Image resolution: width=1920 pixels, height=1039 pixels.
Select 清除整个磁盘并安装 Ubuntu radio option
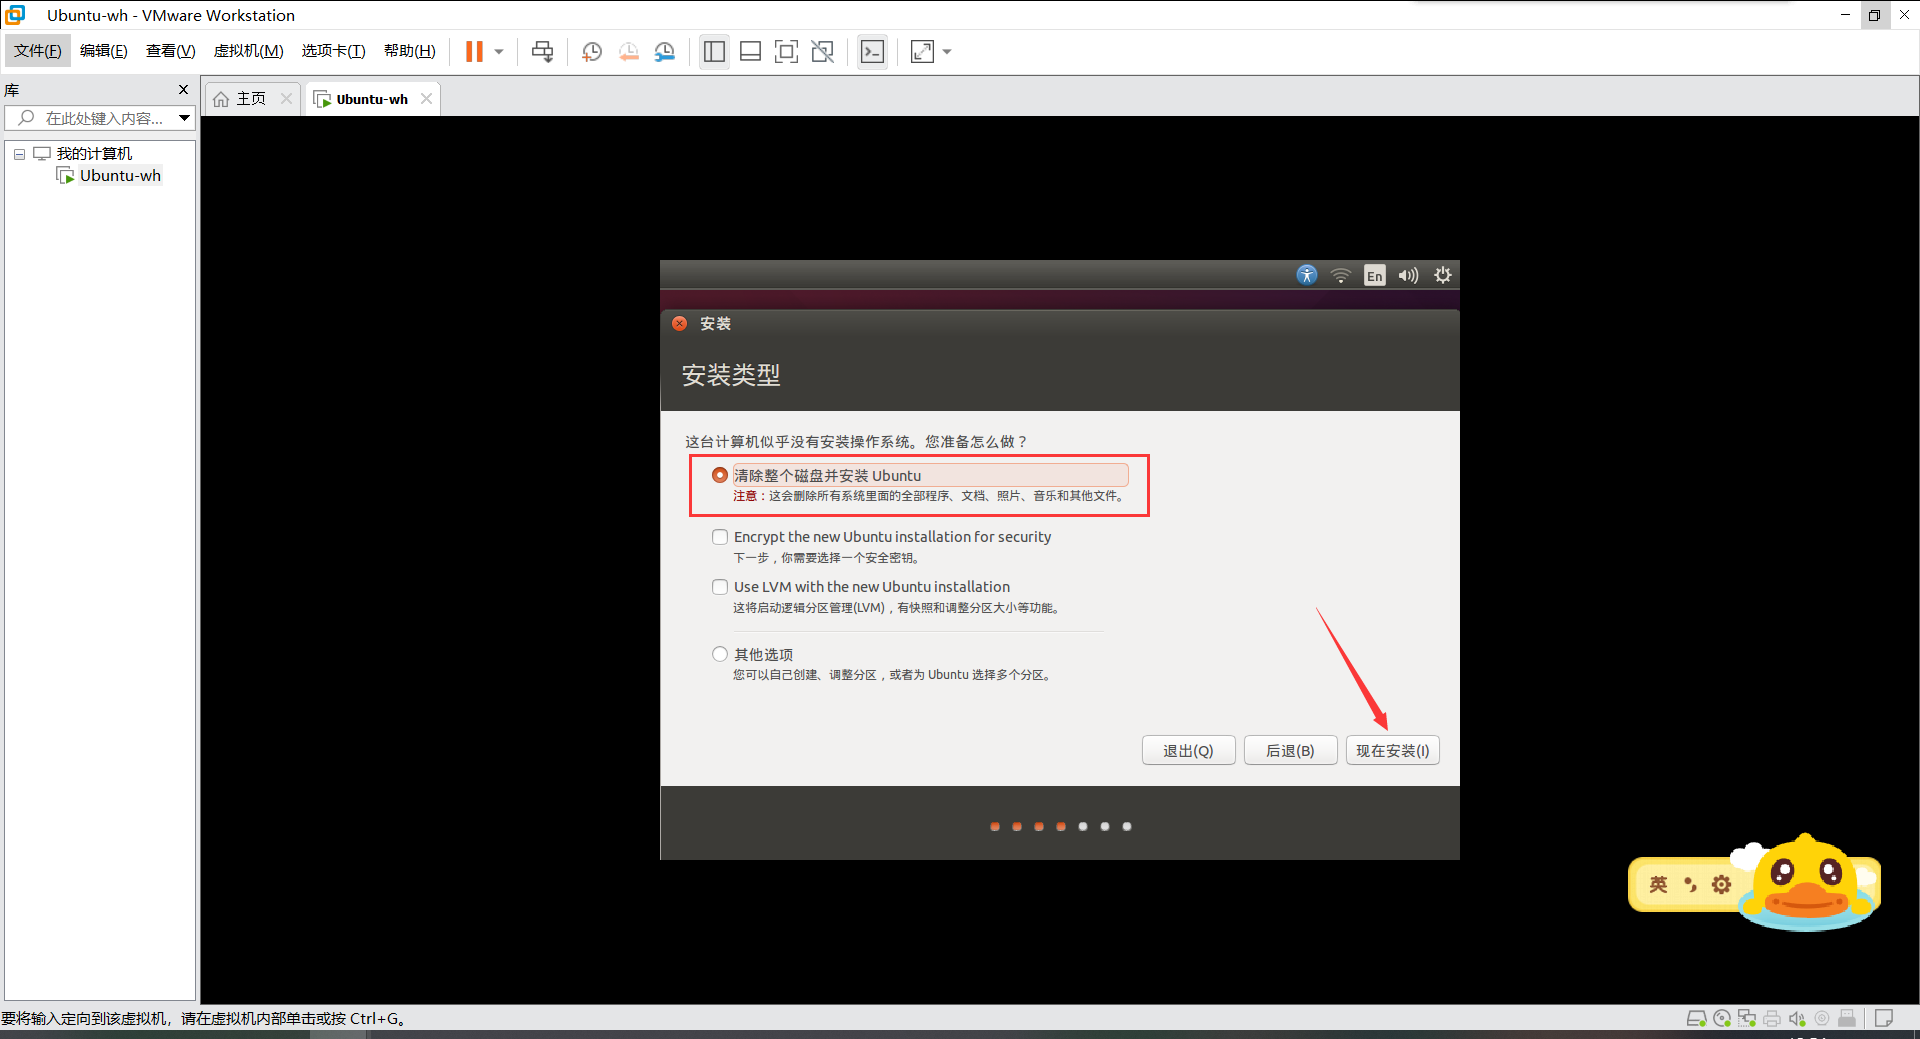(x=720, y=475)
